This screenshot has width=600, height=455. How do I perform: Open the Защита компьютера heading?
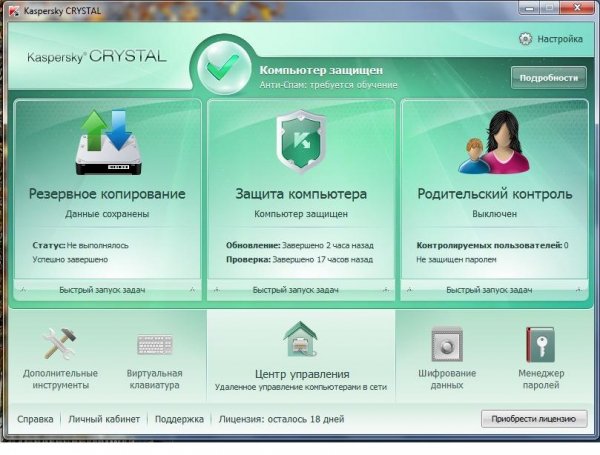click(301, 194)
